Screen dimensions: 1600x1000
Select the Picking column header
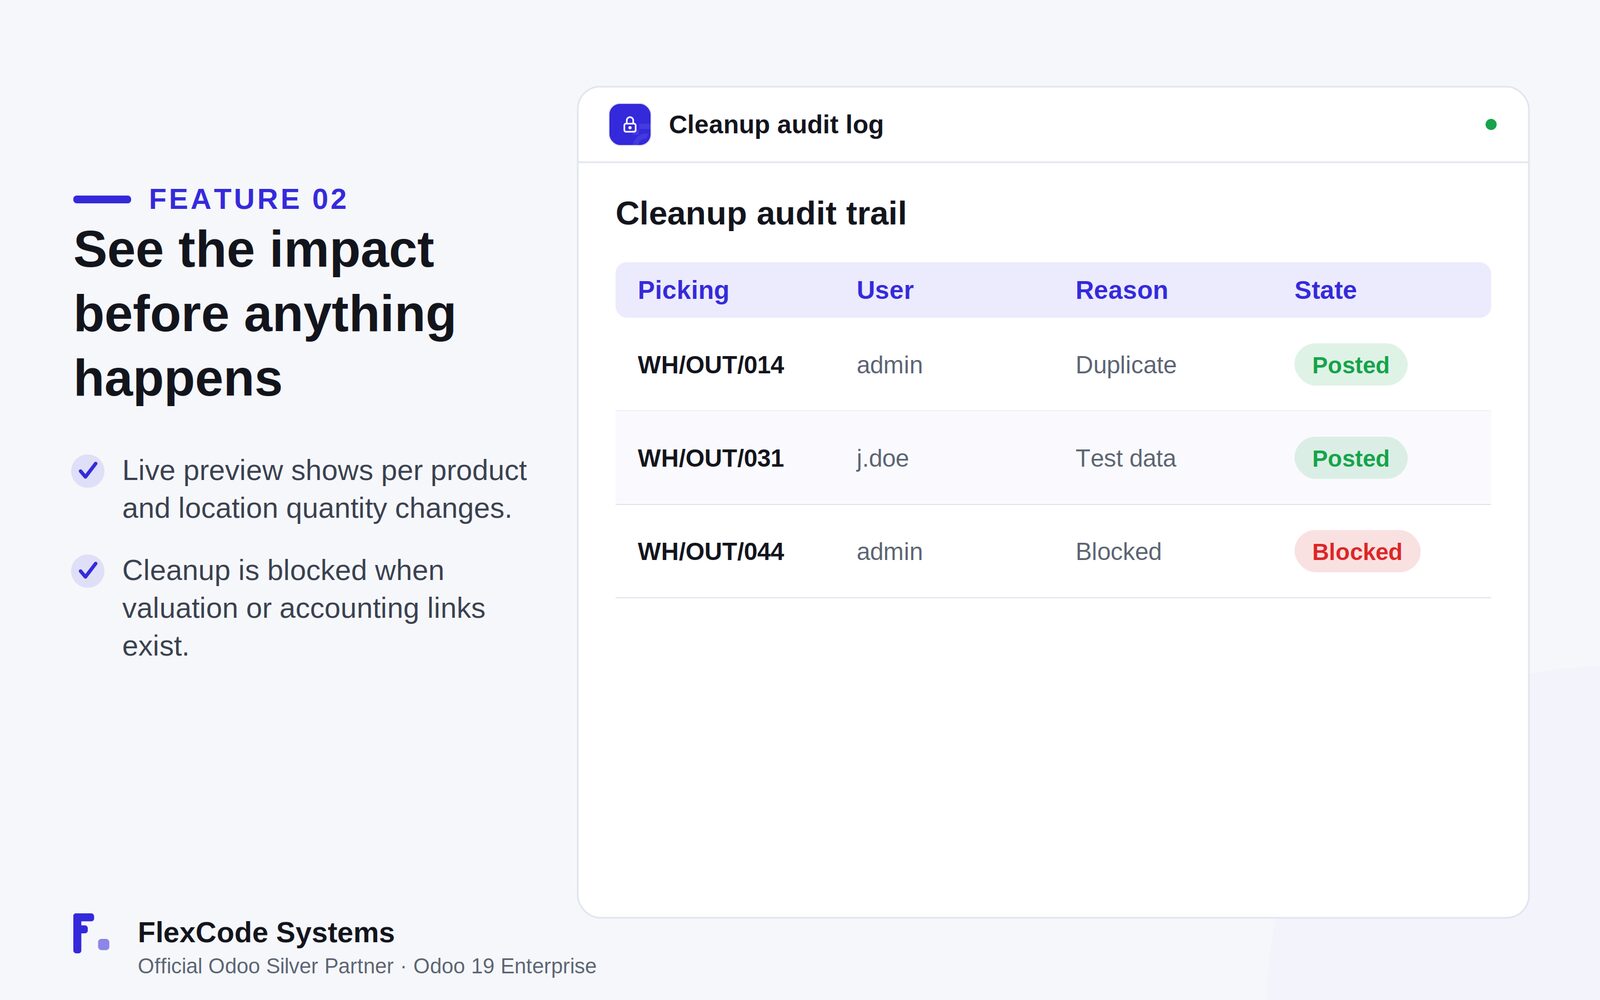683,290
